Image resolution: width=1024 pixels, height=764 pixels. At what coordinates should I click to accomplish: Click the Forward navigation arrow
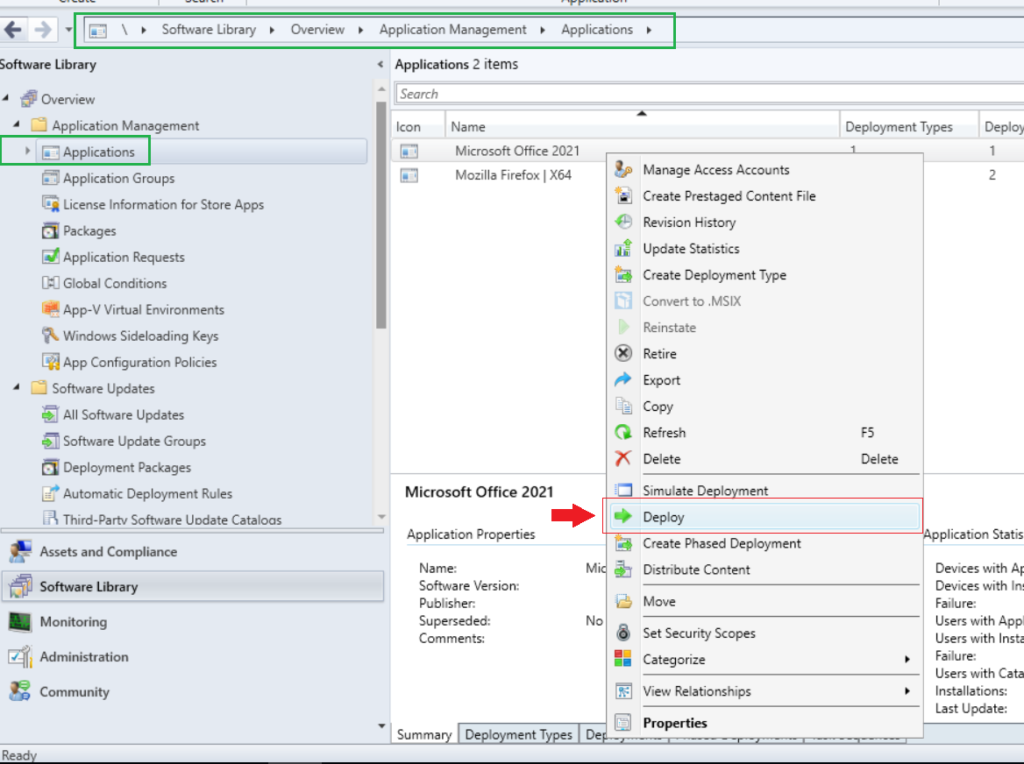(43, 29)
